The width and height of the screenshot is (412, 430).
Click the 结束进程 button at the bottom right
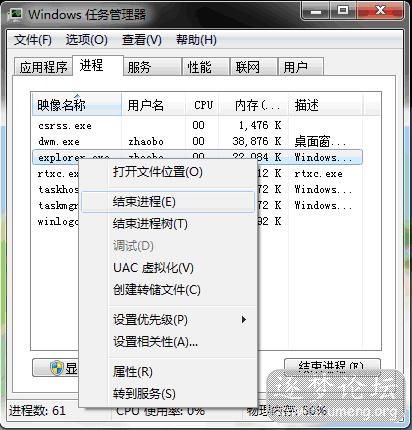[x=332, y=365]
